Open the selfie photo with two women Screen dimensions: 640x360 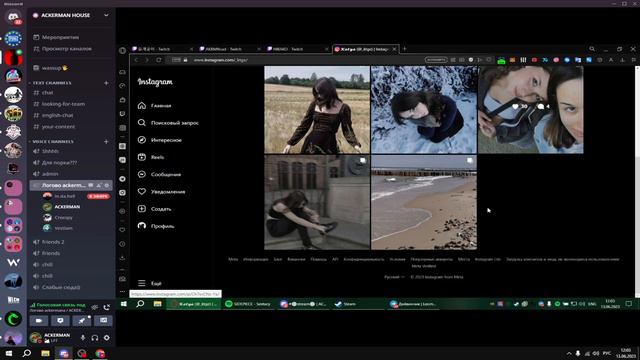(531, 110)
